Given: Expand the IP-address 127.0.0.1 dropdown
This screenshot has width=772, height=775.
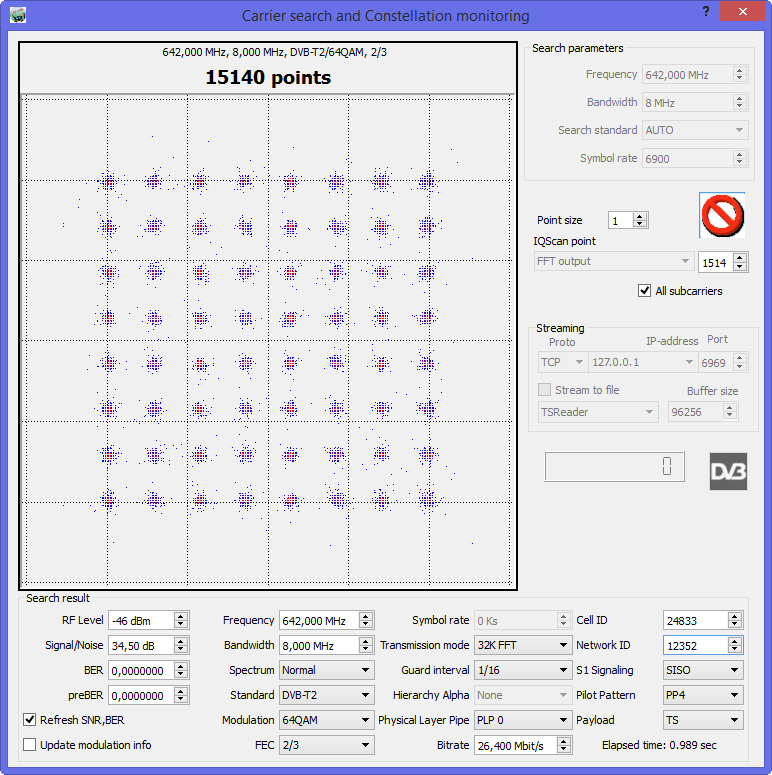Looking at the screenshot, I should 642,362.
